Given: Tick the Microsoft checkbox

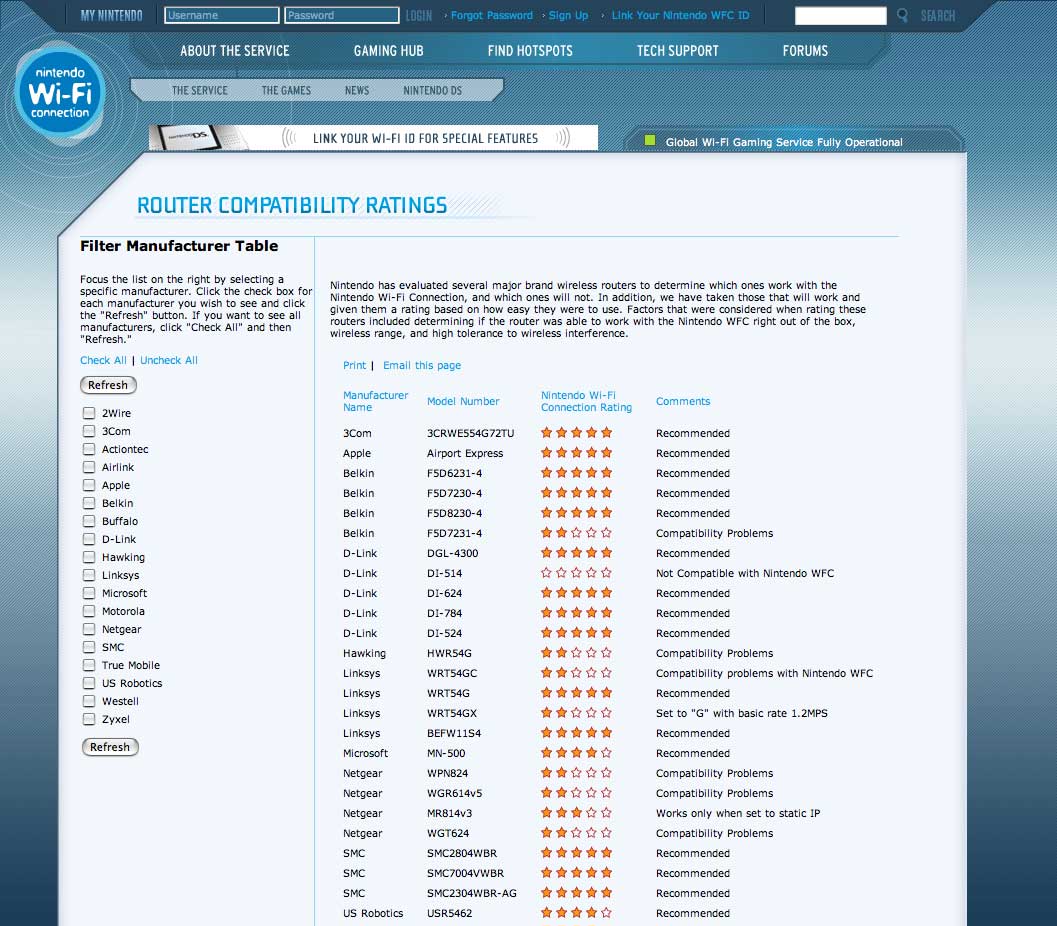Looking at the screenshot, I should [89, 593].
